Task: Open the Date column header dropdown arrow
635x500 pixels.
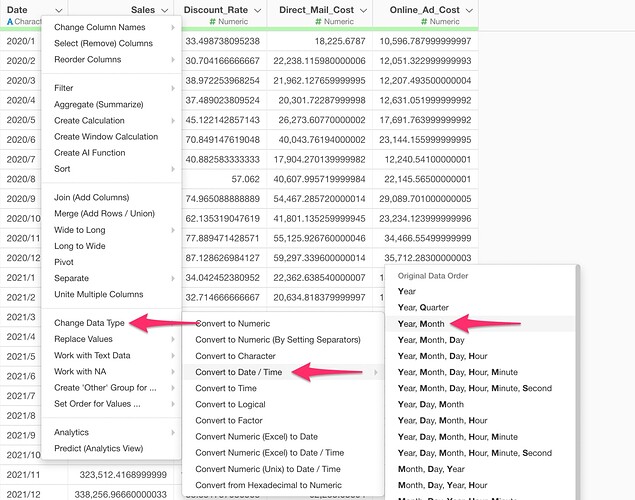Action: pos(58,9)
